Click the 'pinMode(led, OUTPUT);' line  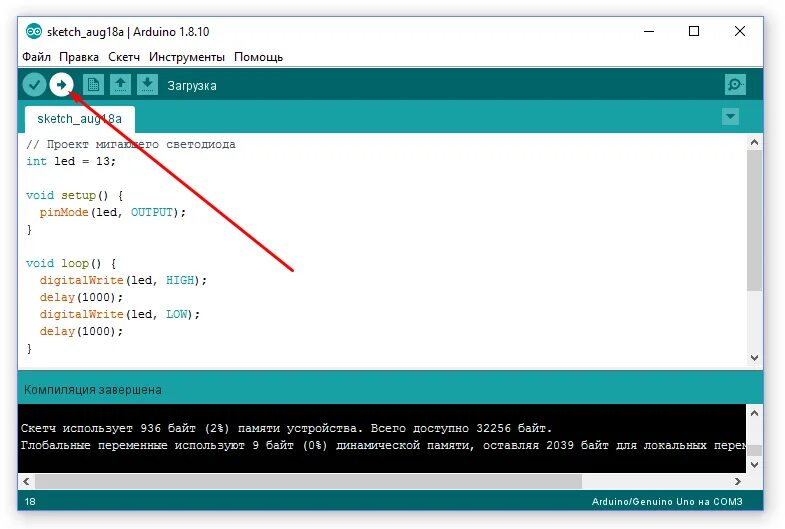(113, 212)
